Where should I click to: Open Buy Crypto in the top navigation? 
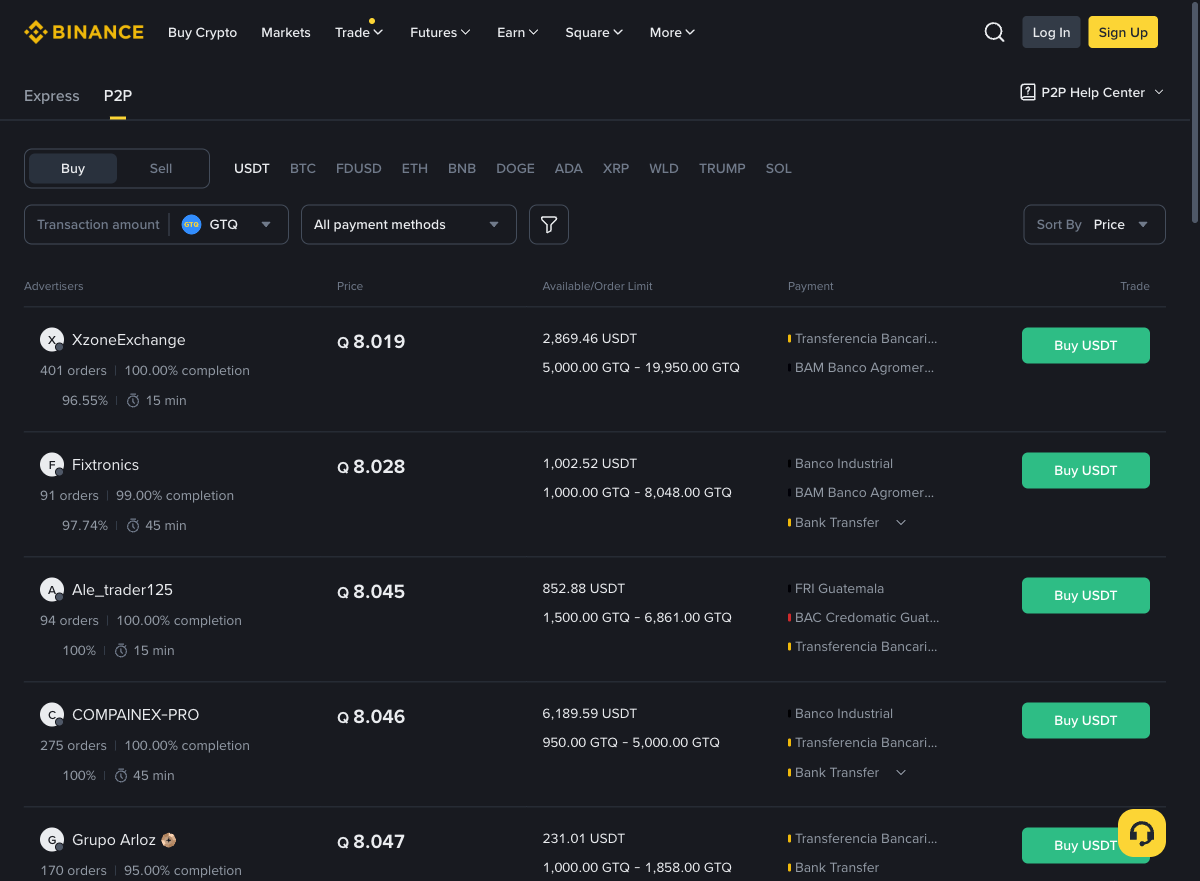(x=203, y=32)
